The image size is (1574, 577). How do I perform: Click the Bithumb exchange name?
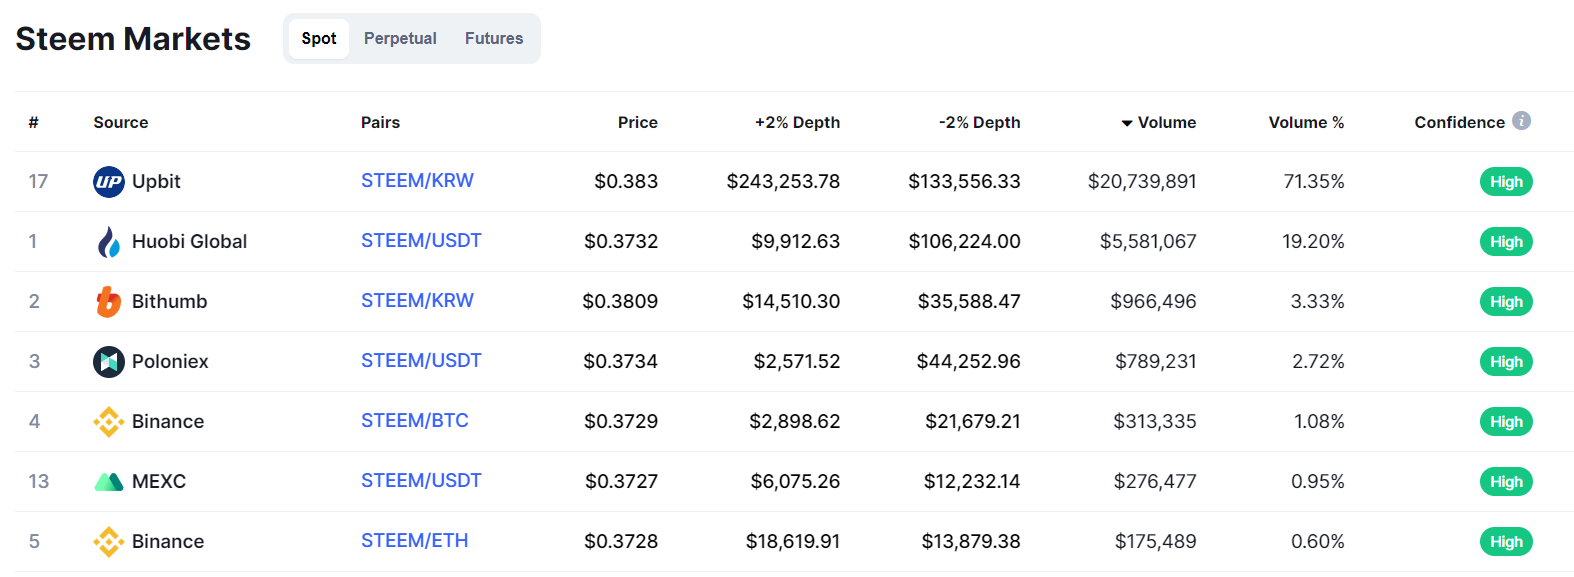(x=169, y=302)
